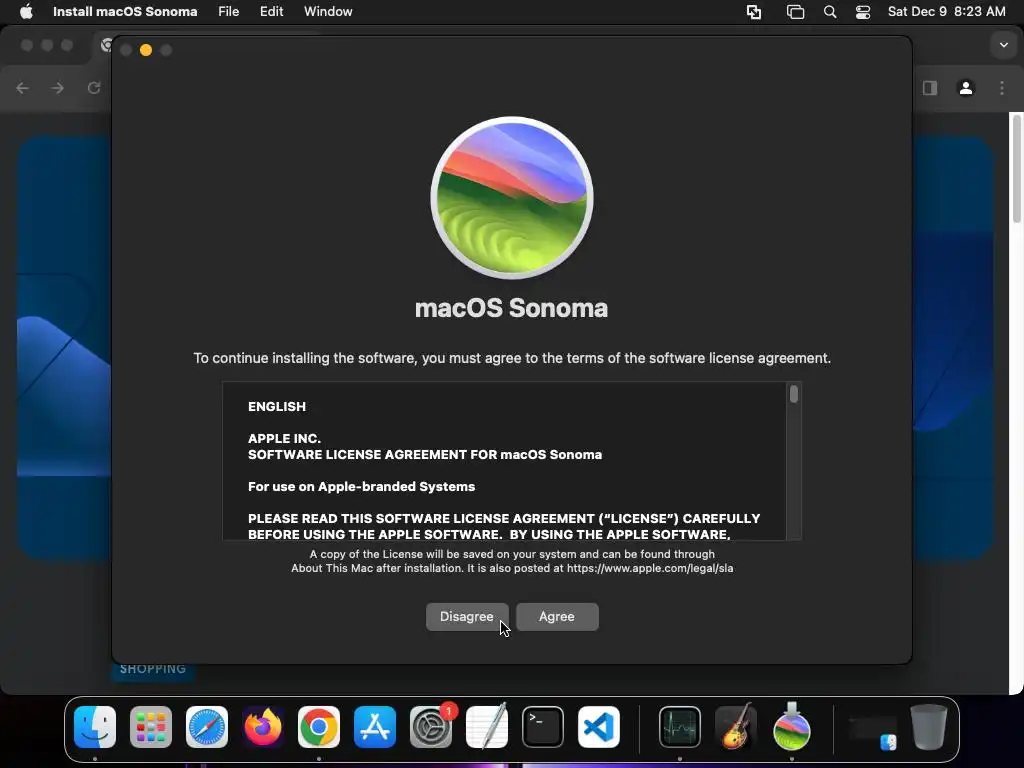Click the ENGLISH heading in license text

pyautogui.click(x=277, y=407)
